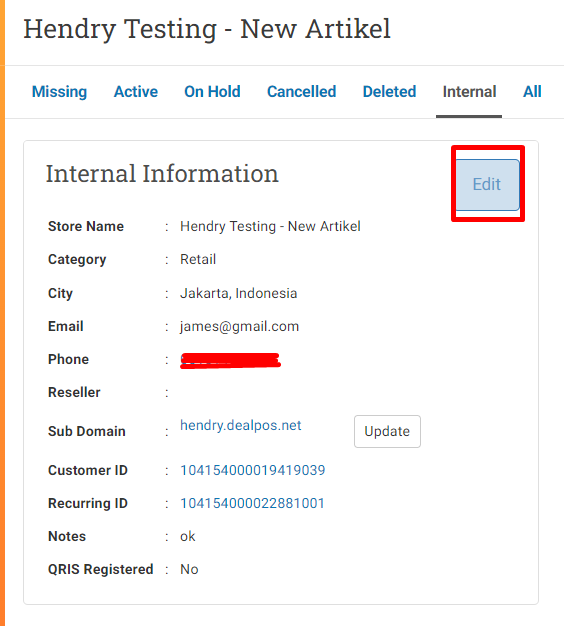Click the Category label
Image resolution: width=564 pixels, height=626 pixels.
pos(77,260)
